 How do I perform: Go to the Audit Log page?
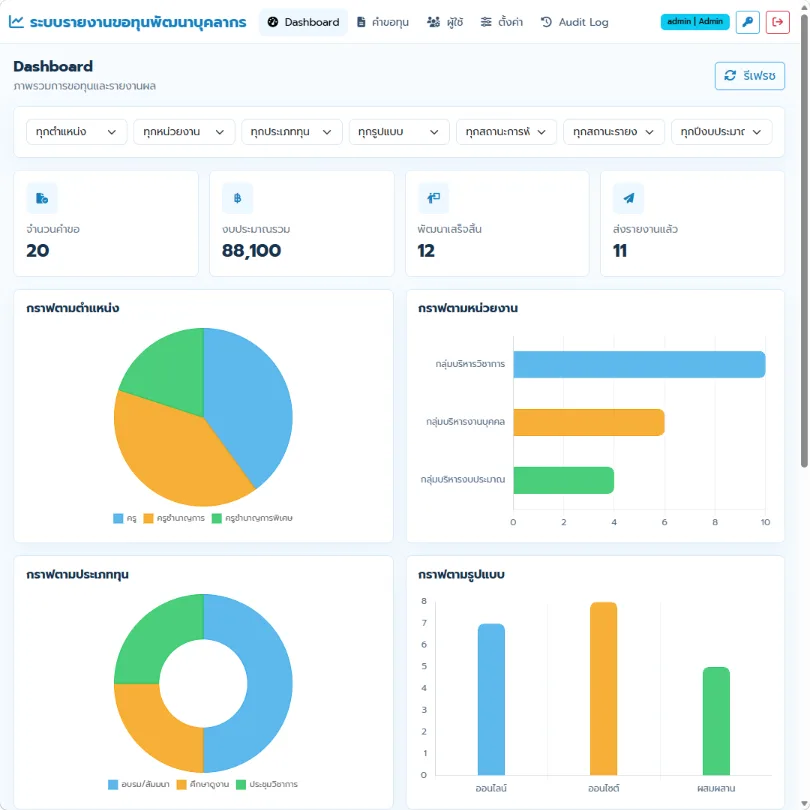[x=574, y=22]
